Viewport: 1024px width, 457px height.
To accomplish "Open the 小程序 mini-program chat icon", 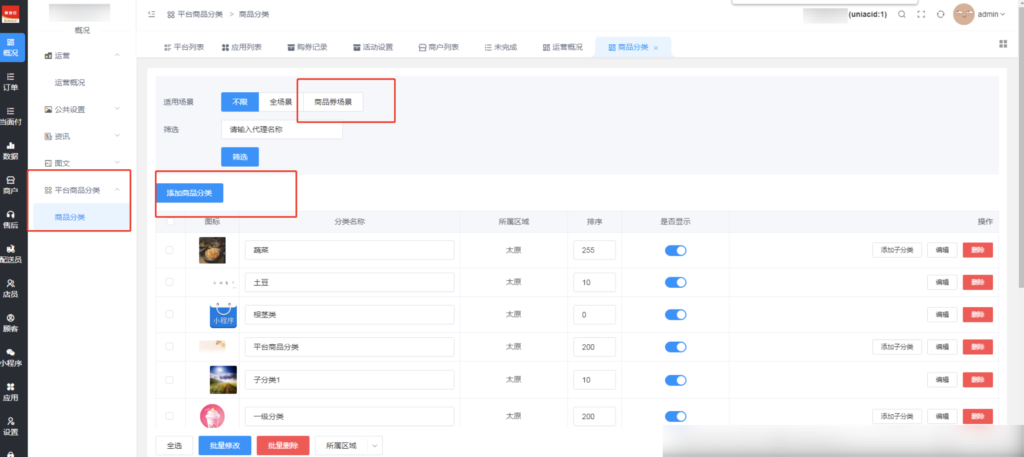I will [10, 358].
